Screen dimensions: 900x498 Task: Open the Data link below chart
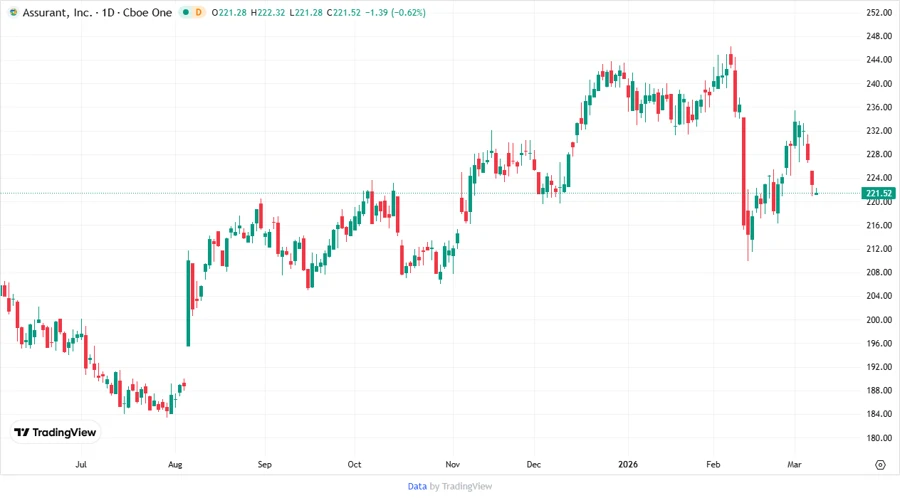pos(417,487)
